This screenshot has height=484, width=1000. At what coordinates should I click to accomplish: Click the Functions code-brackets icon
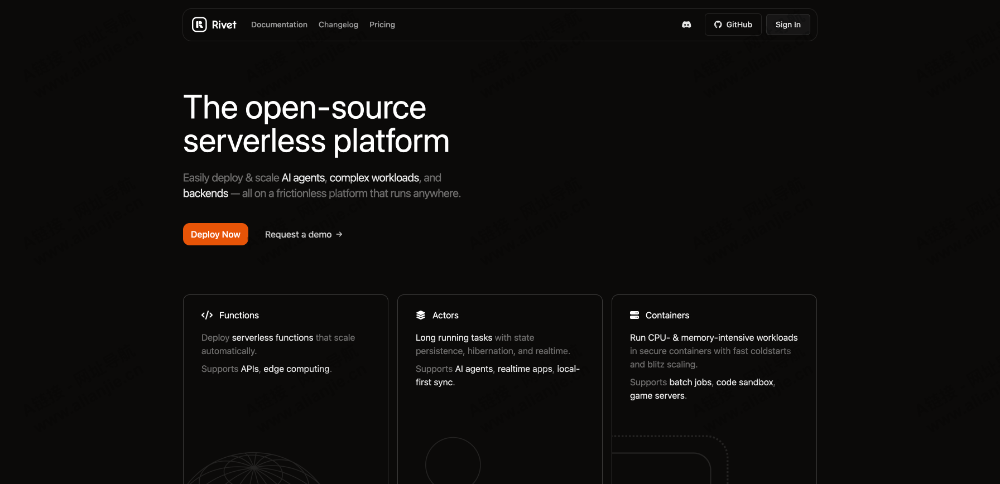pyautogui.click(x=207, y=315)
